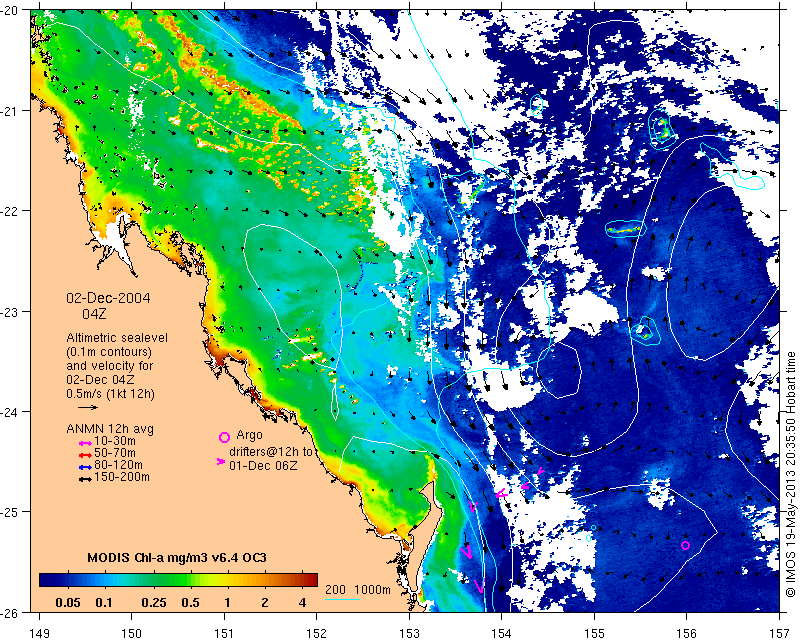
Task: Click the magenta Argo circle symbol in legend
Action: 224,437
